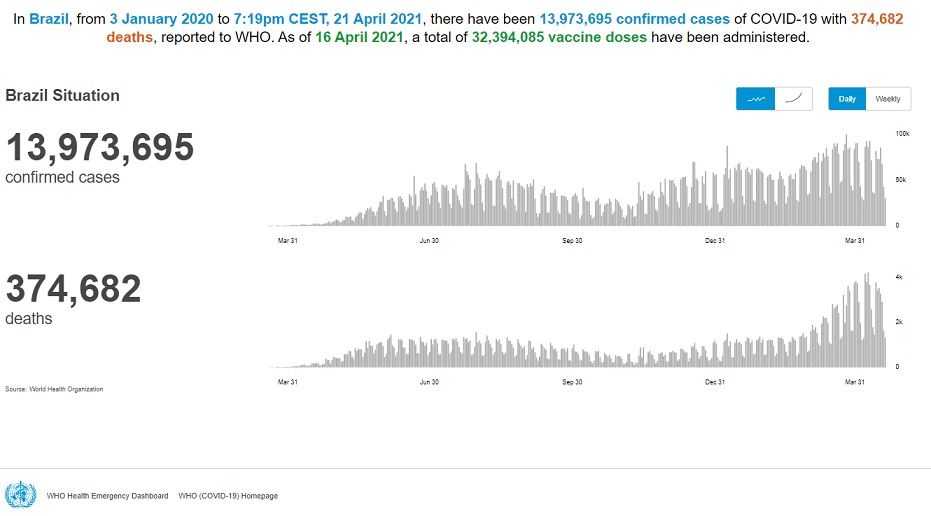Click the WHO emblem logo in footer
The height and width of the screenshot is (516, 931).
click(21, 495)
